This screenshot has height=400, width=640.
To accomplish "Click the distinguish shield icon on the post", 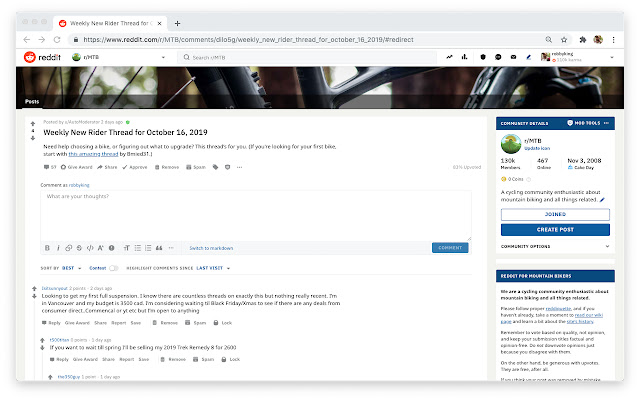I will pos(227,167).
